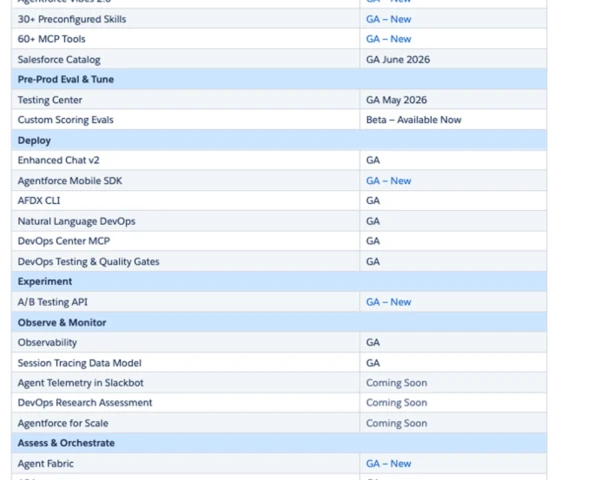Select GA status of Natural Language DevOps
Screen dimensions: 600x480
click(453, 221)
